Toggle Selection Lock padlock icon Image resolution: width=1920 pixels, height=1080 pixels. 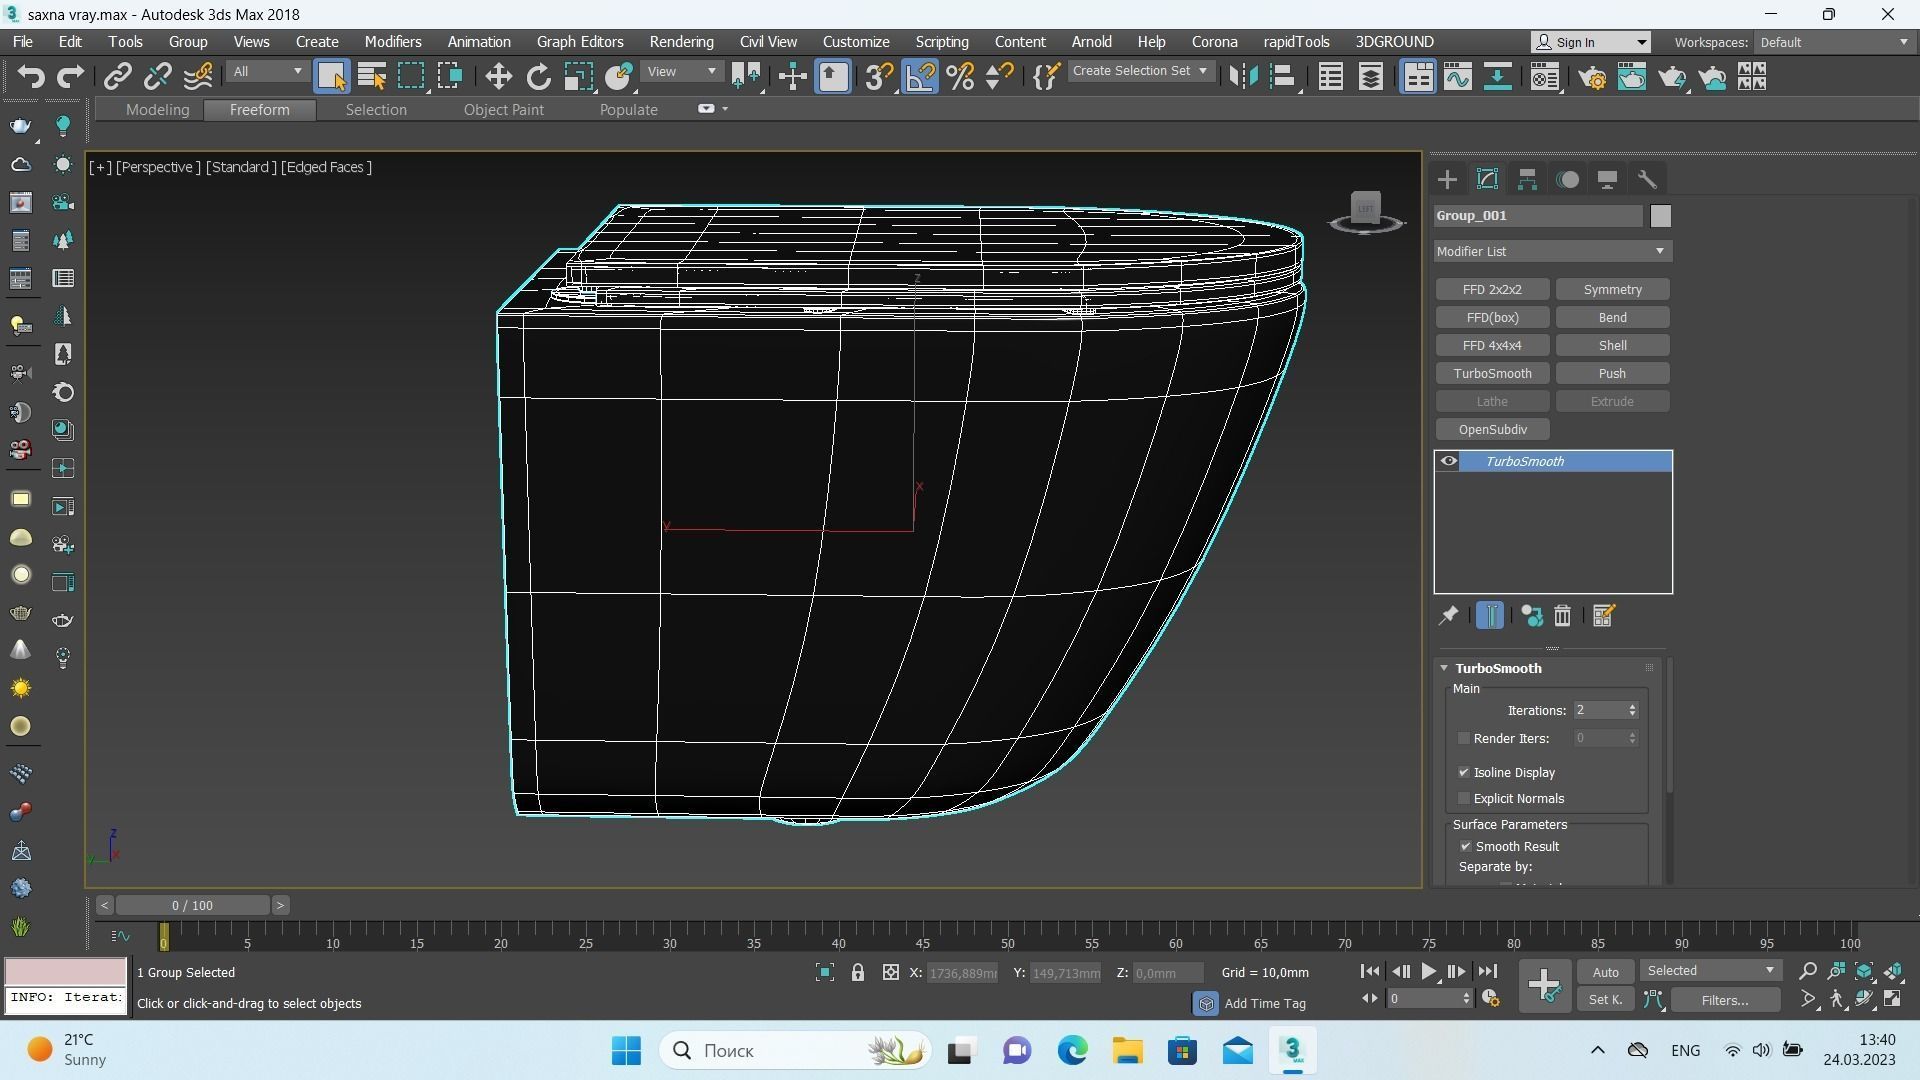857,973
